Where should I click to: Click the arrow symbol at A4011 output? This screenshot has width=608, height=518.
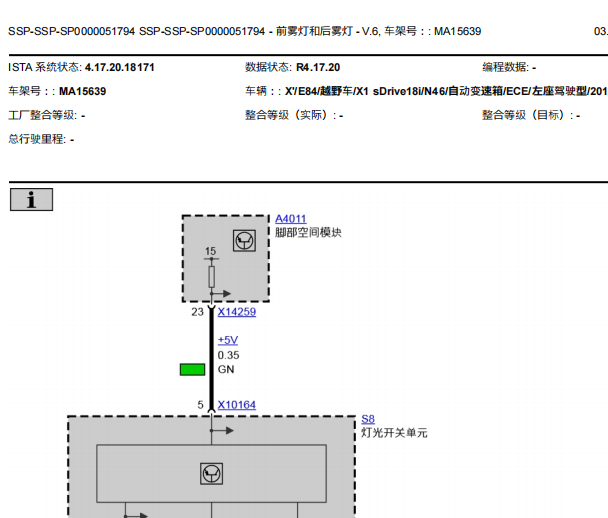[221, 294]
